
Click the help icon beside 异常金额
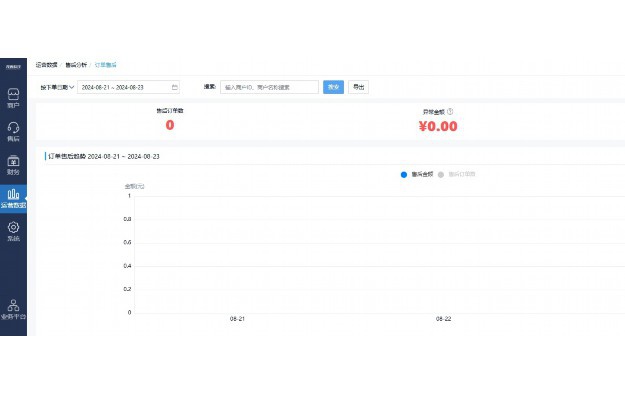[450, 112]
